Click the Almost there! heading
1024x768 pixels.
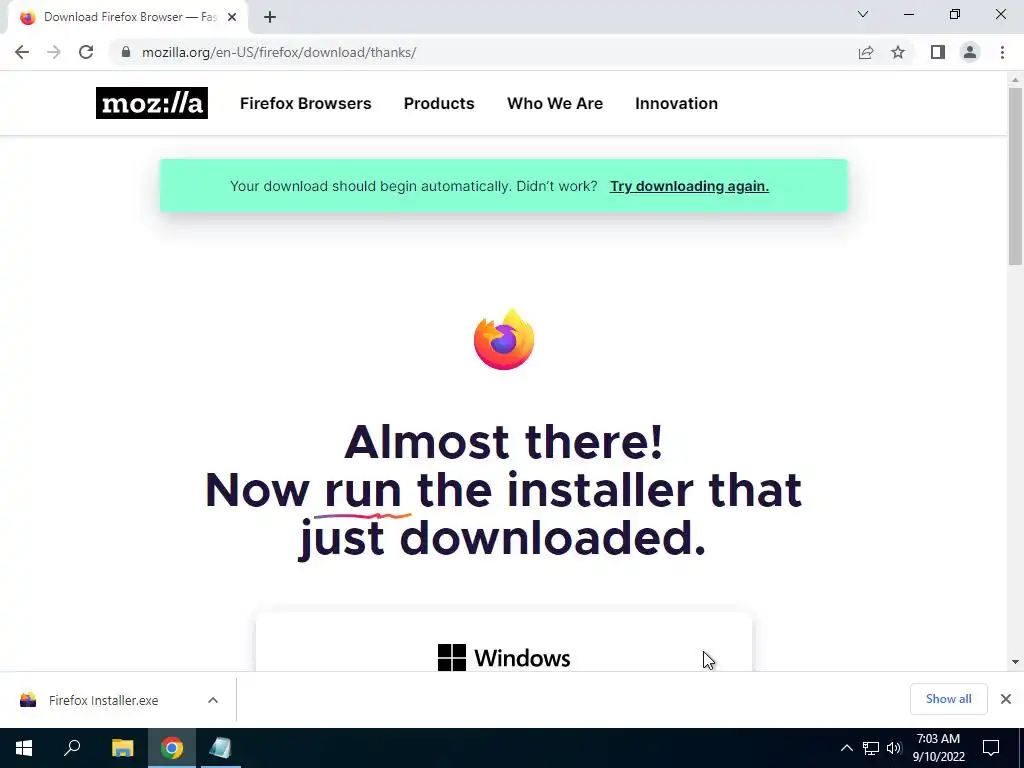coord(504,442)
